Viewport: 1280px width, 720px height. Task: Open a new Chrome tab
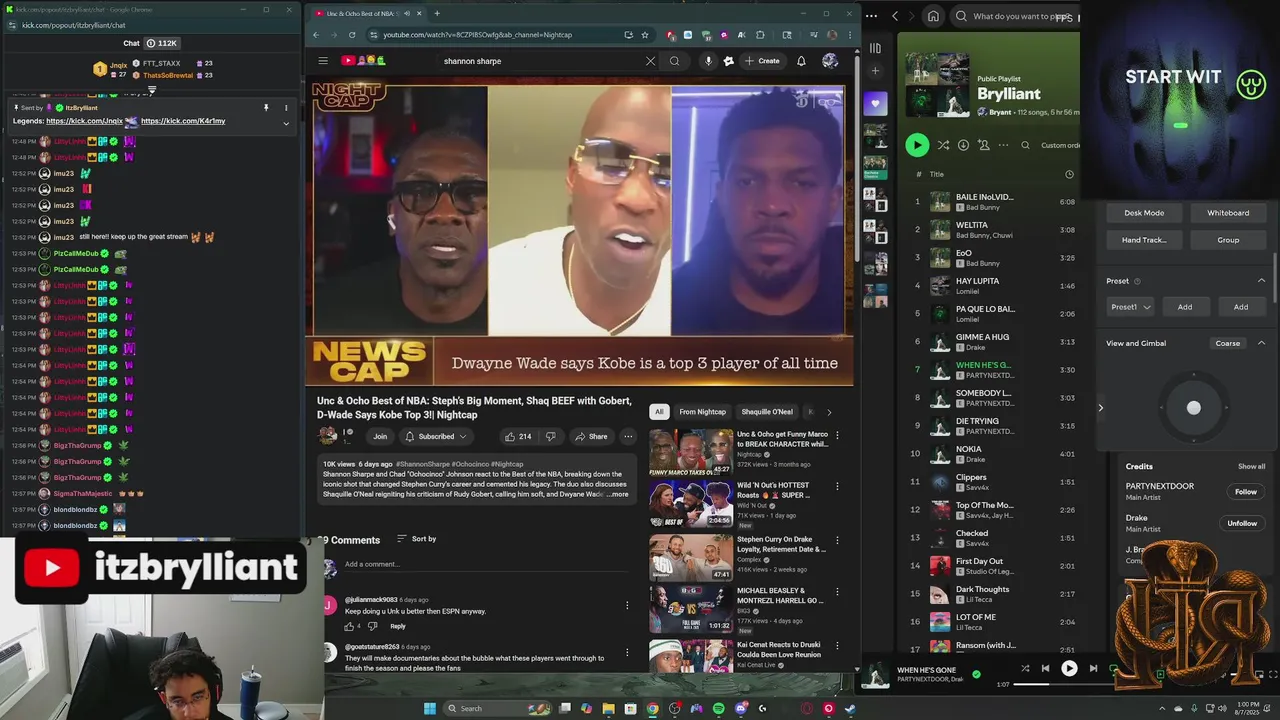pyautogui.click(x=436, y=13)
